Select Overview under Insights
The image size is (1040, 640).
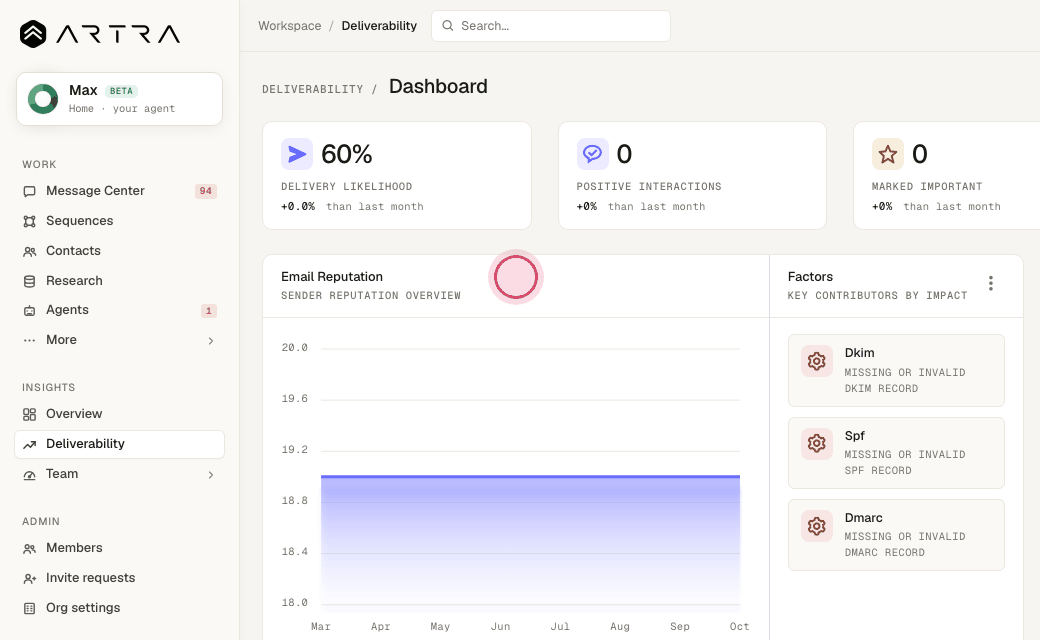119,414
